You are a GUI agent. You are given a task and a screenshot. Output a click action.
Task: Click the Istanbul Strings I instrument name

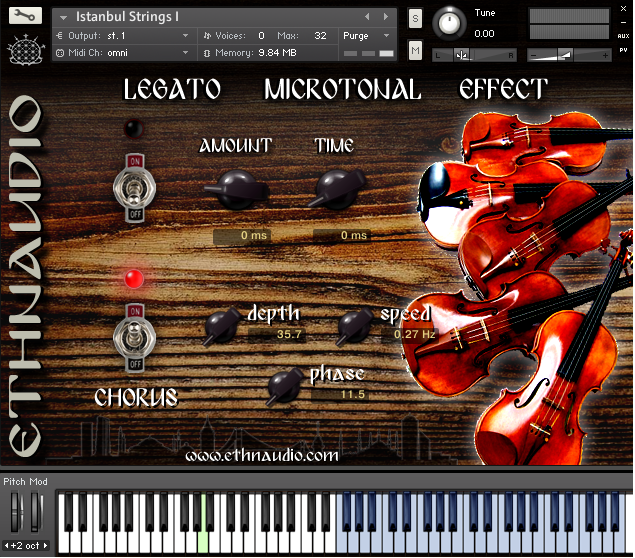(x=127, y=17)
